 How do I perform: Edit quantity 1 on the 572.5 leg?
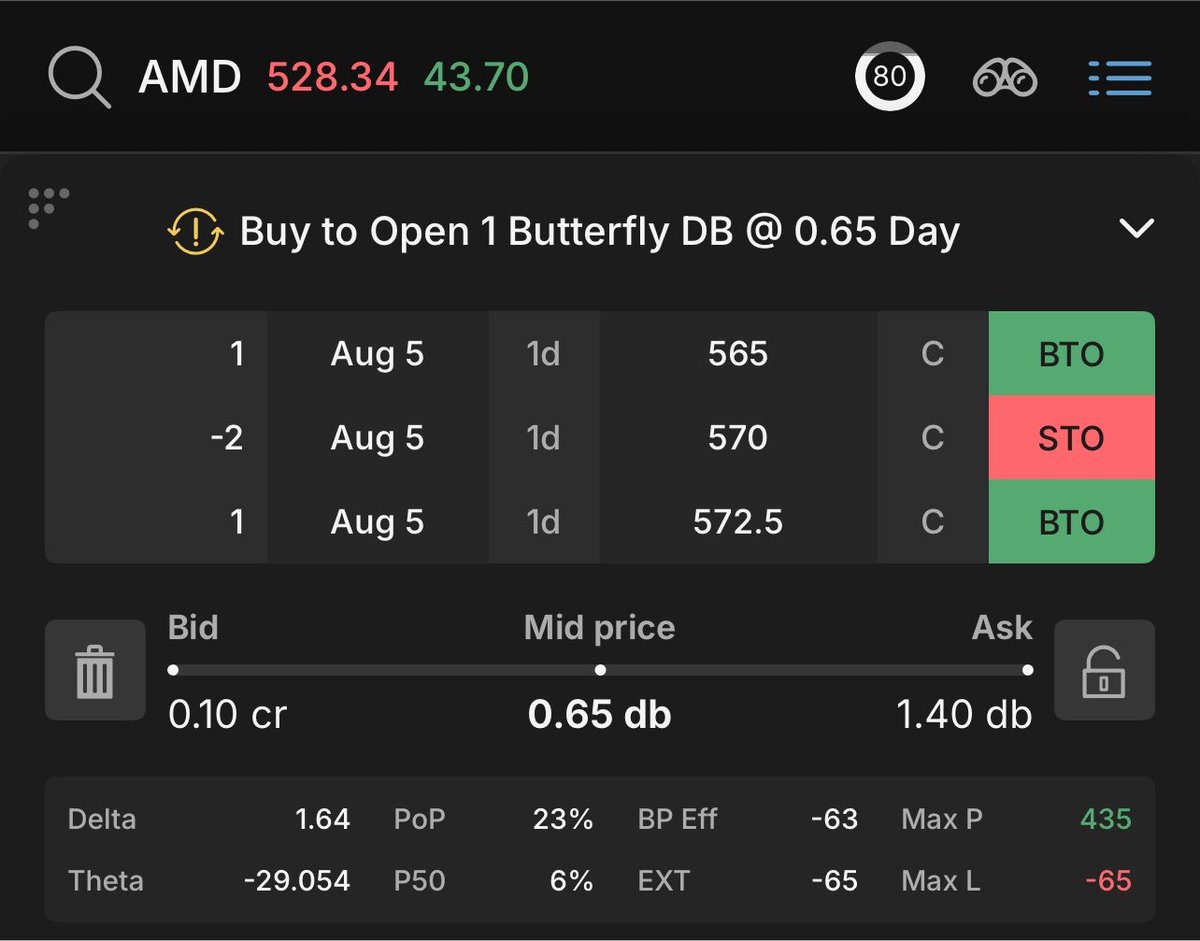[x=156, y=522]
